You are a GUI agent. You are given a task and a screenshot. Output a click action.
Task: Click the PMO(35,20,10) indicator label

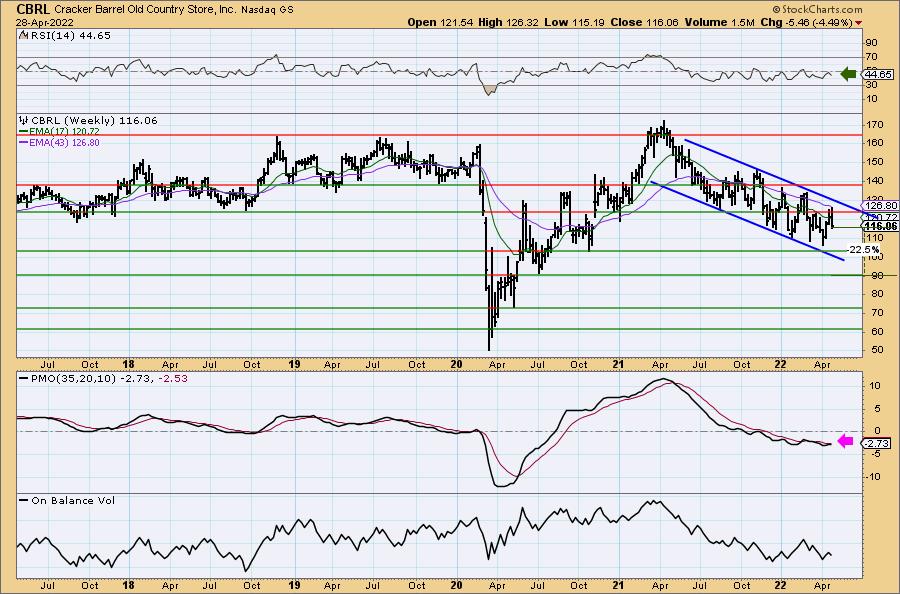tap(73, 379)
